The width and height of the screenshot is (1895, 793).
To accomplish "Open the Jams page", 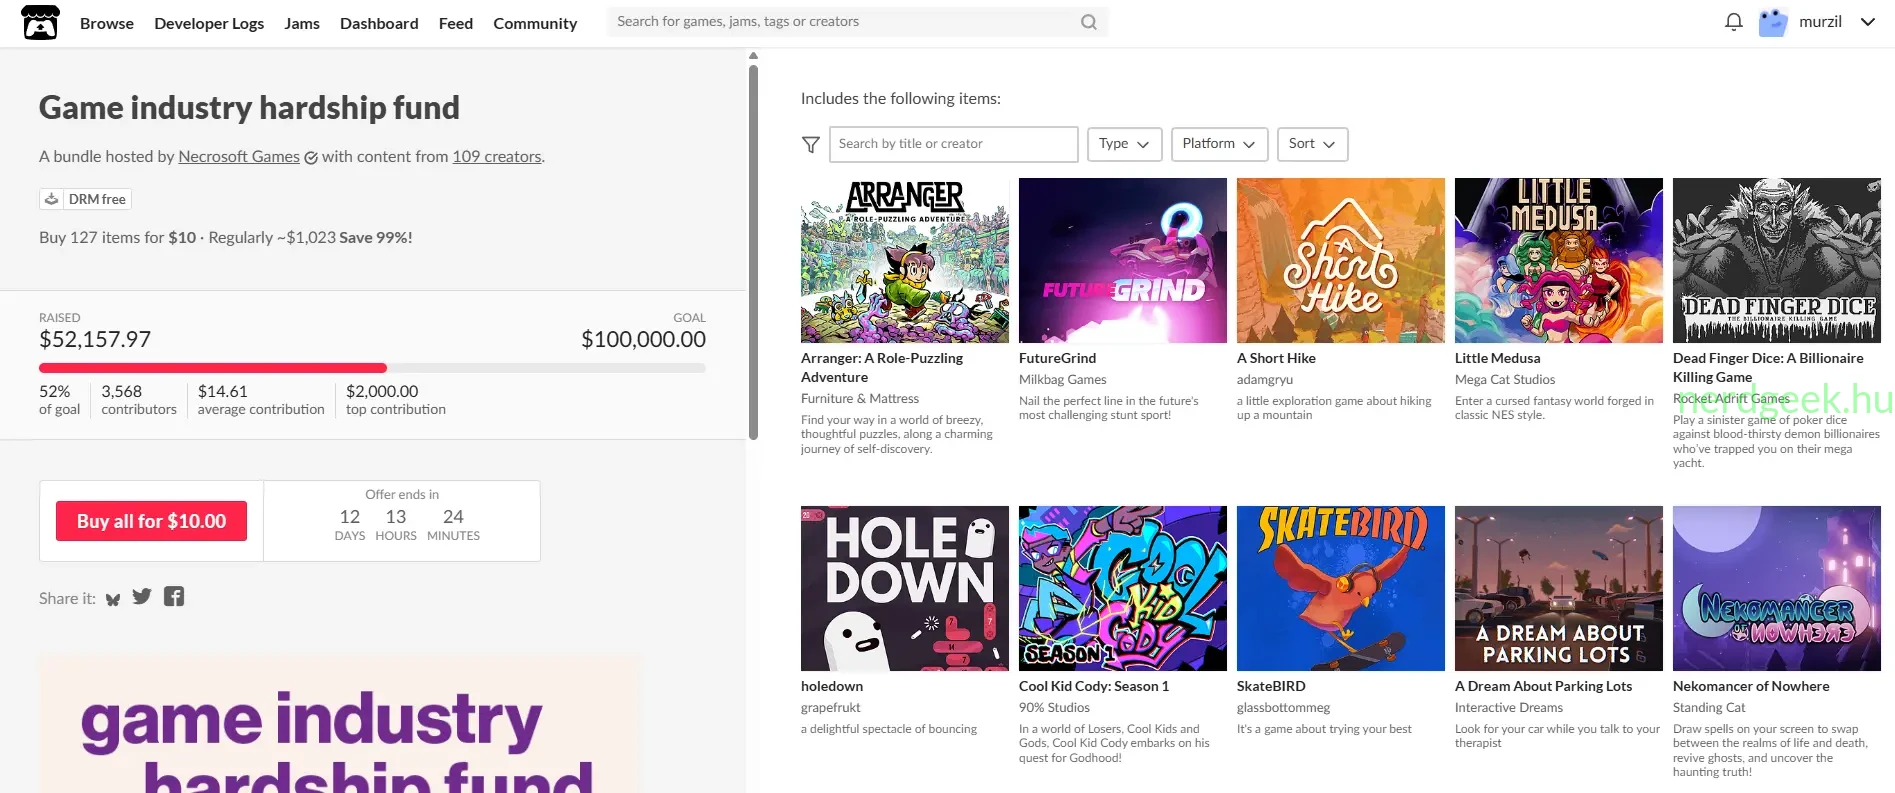I will coord(302,23).
